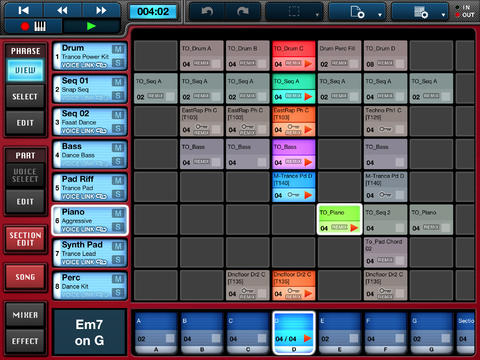This screenshot has width=480, height=360.
Task: Open the grid settings dropdown
Action: [x=421, y=12]
